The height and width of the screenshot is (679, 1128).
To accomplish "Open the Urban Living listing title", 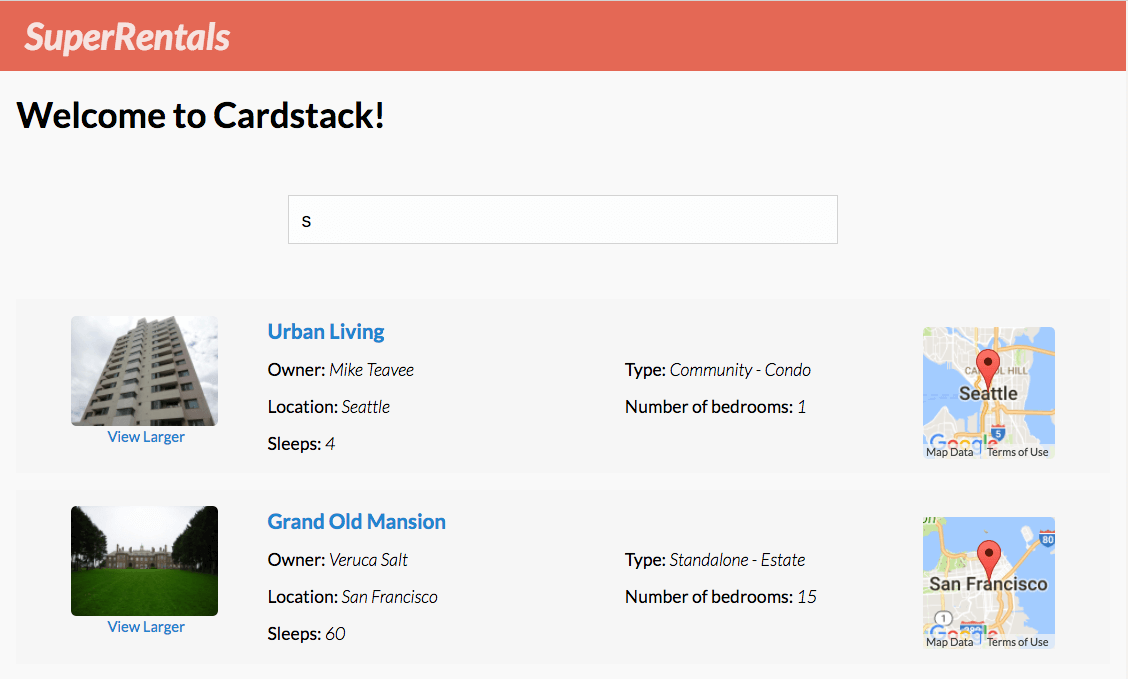I will [326, 332].
